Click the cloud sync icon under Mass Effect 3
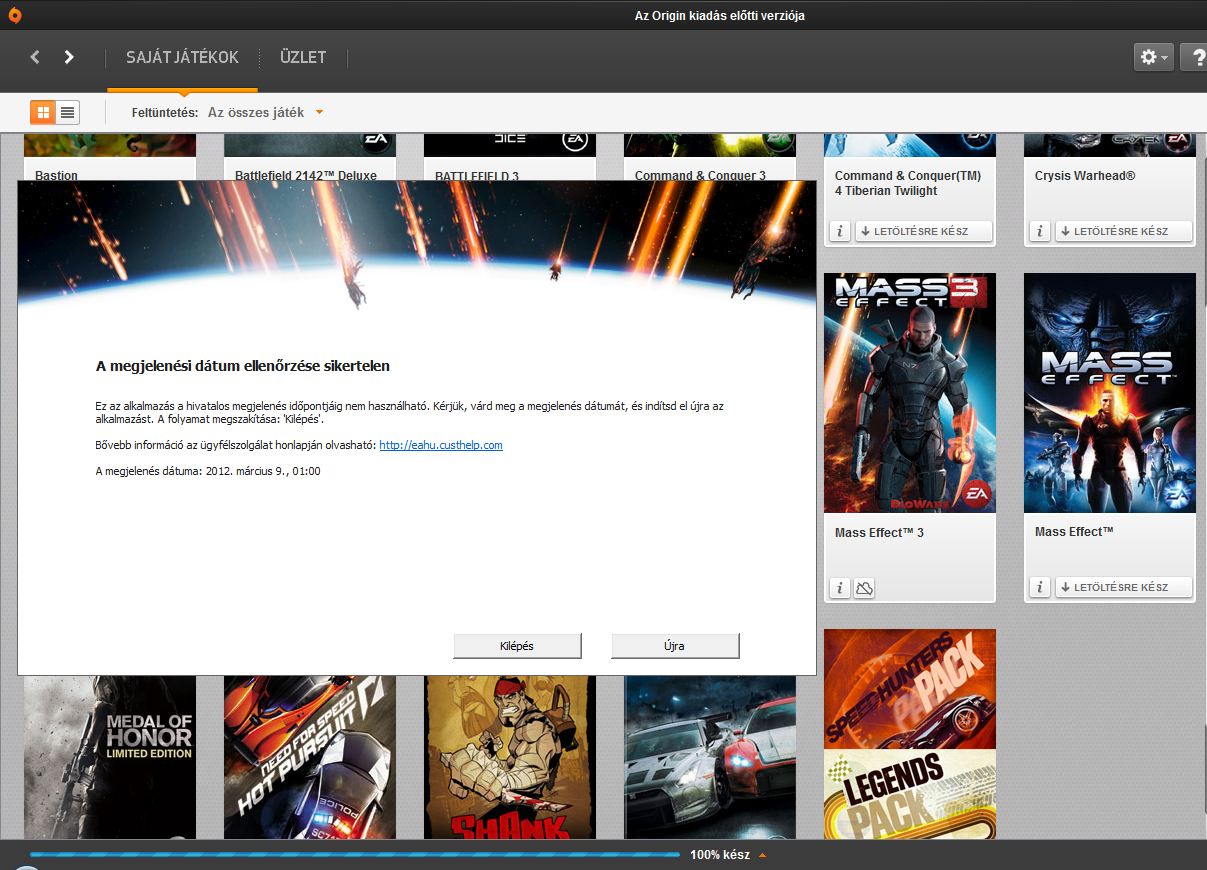 coord(865,588)
